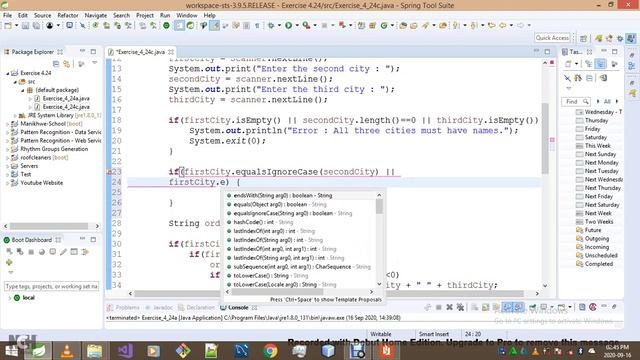This screenshot has height=360, width=640.
Task: Click the New file wizard toolbar icon
Action: (x=8, y=25)
